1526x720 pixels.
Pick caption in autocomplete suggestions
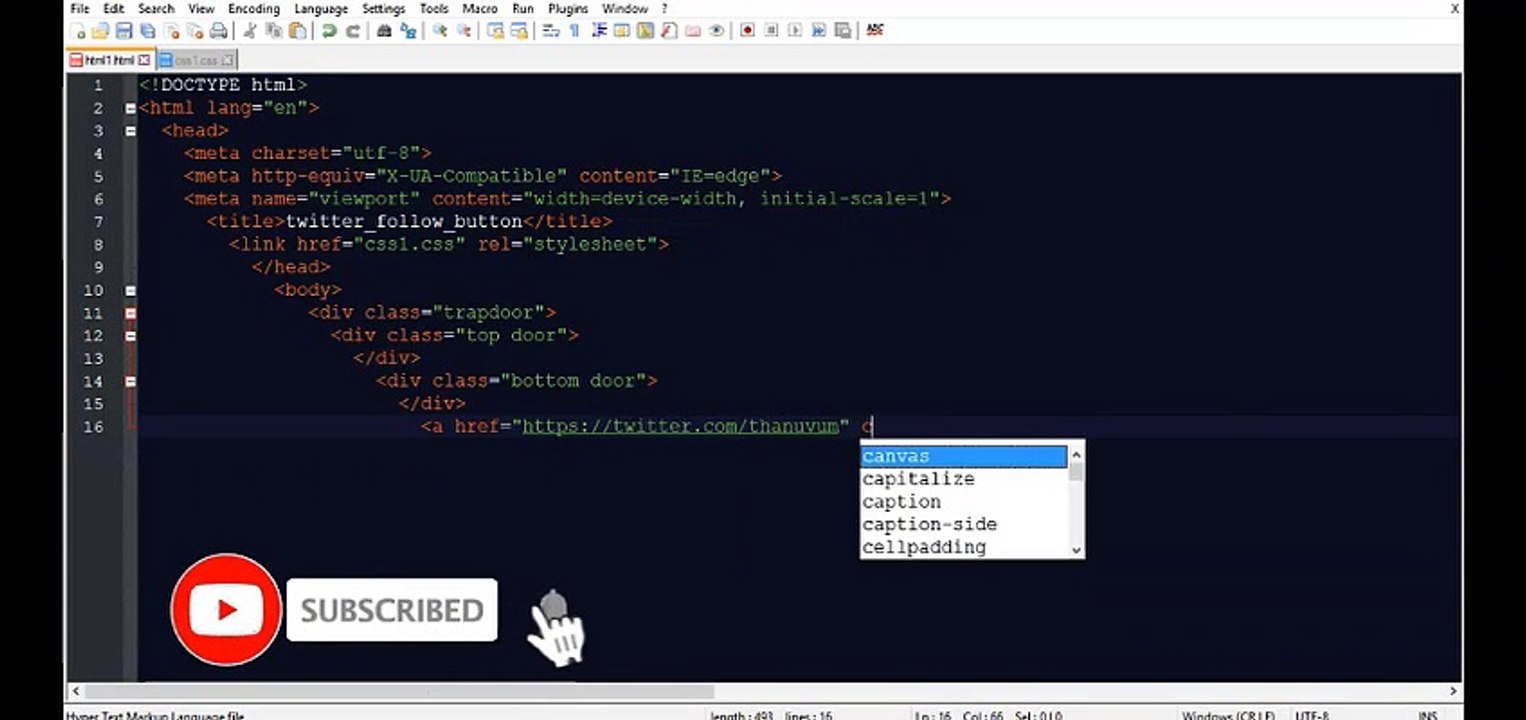(964, 502)
